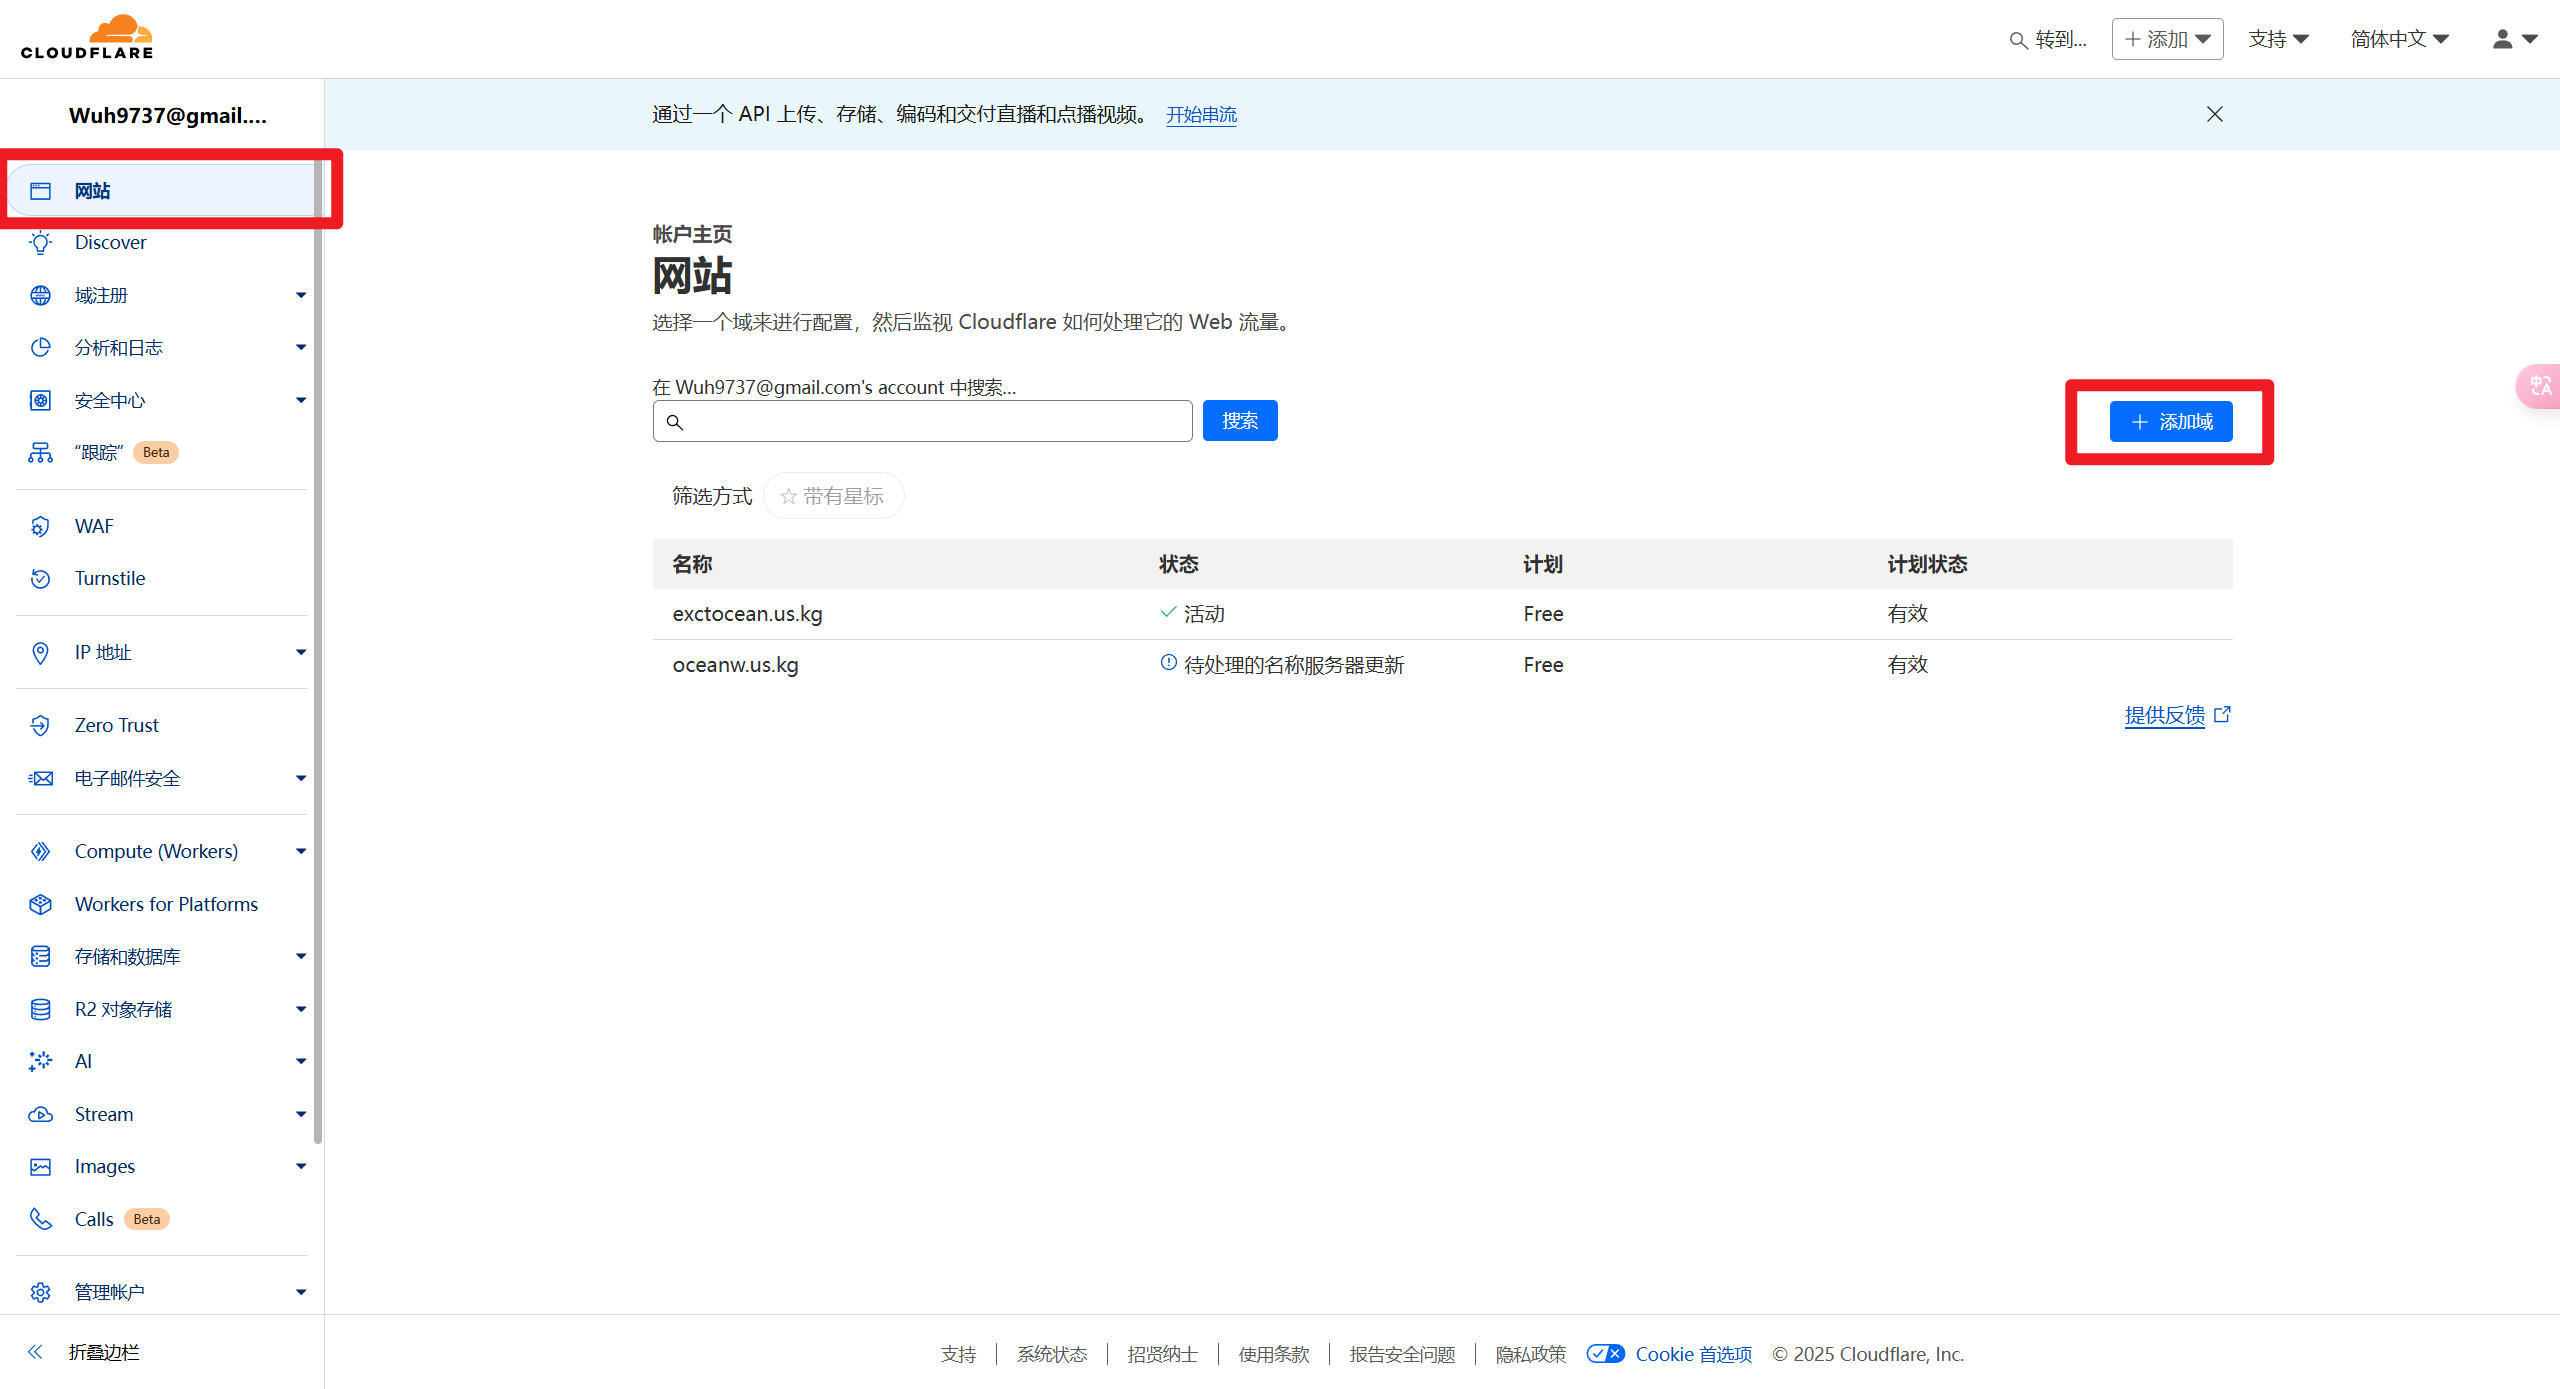Click the sidebar vertical scrollbar

318,650
